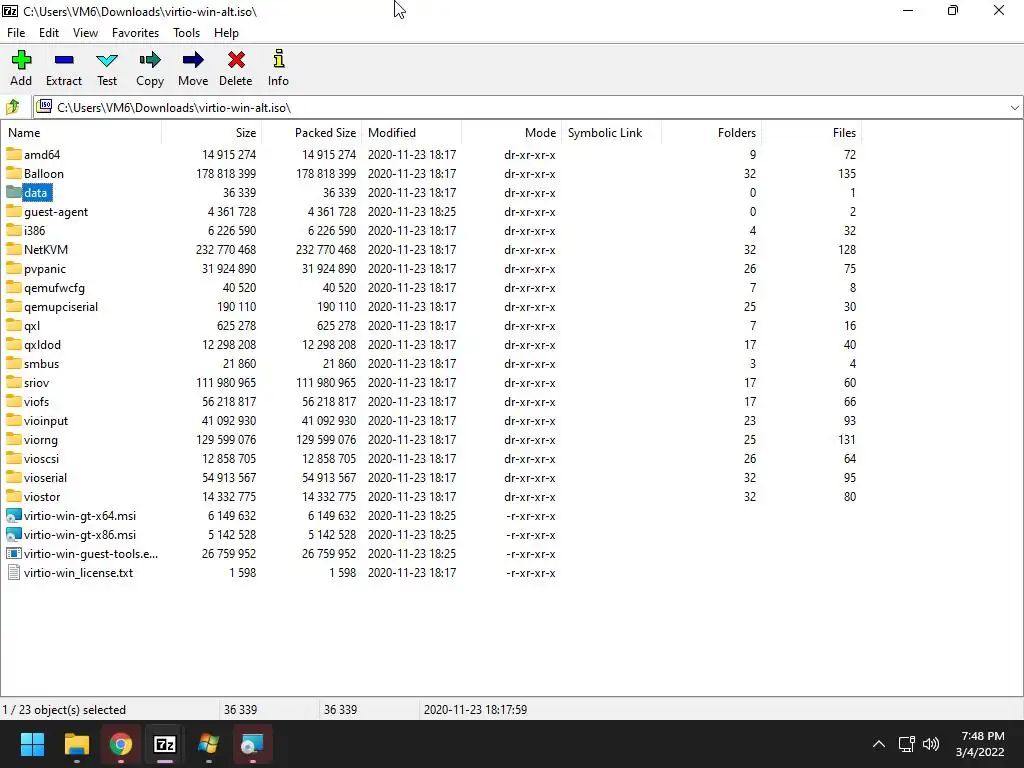Open the Edit menu
1024x768 pixels.
[48, 33]
